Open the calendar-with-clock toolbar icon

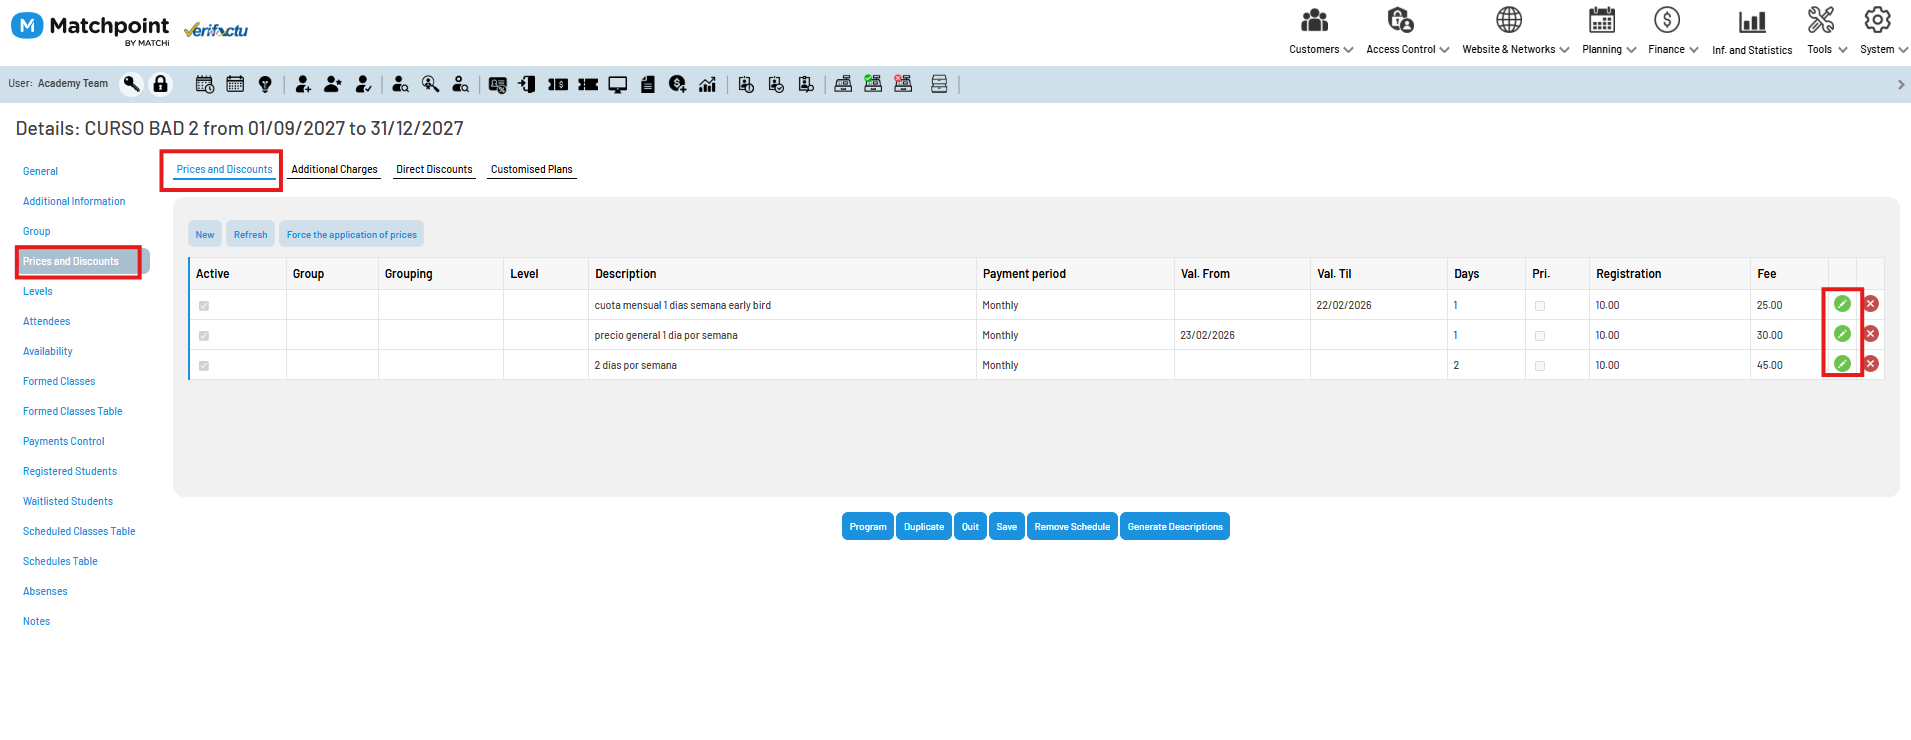[205, 84]
